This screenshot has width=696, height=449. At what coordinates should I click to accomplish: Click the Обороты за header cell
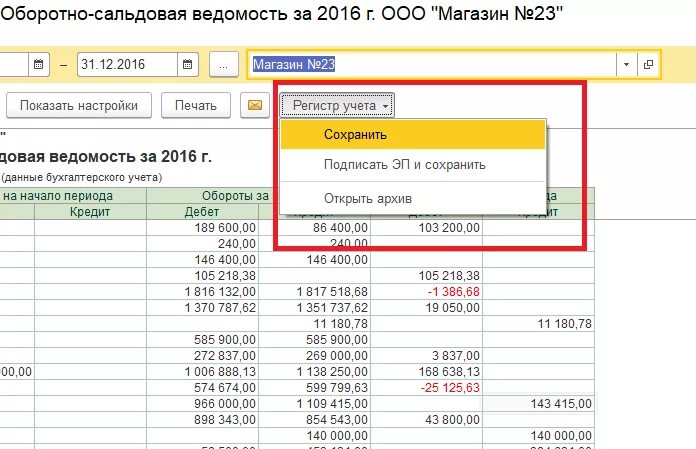(214, 196)
